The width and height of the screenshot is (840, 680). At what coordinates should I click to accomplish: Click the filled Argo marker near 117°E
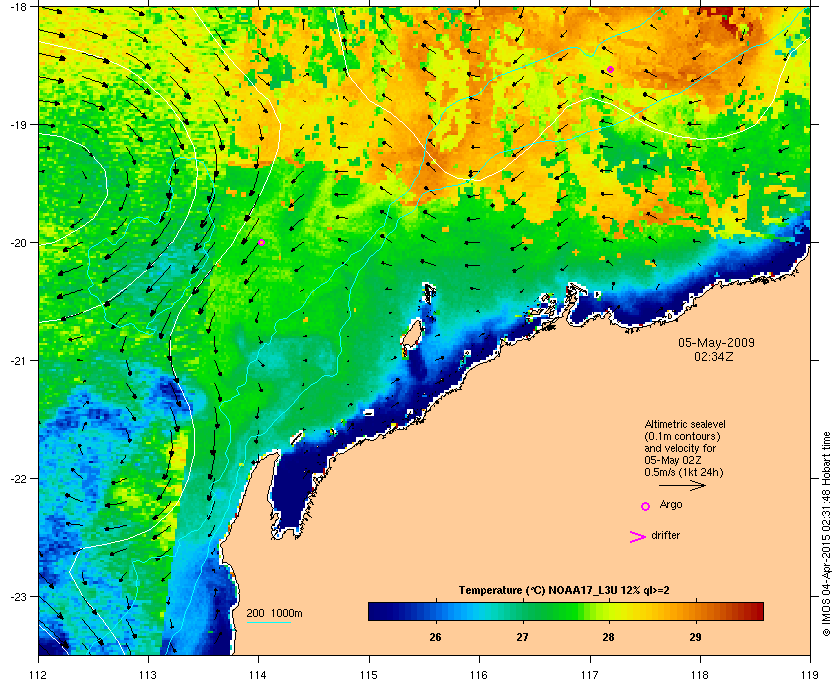click(x=610, y=70)
